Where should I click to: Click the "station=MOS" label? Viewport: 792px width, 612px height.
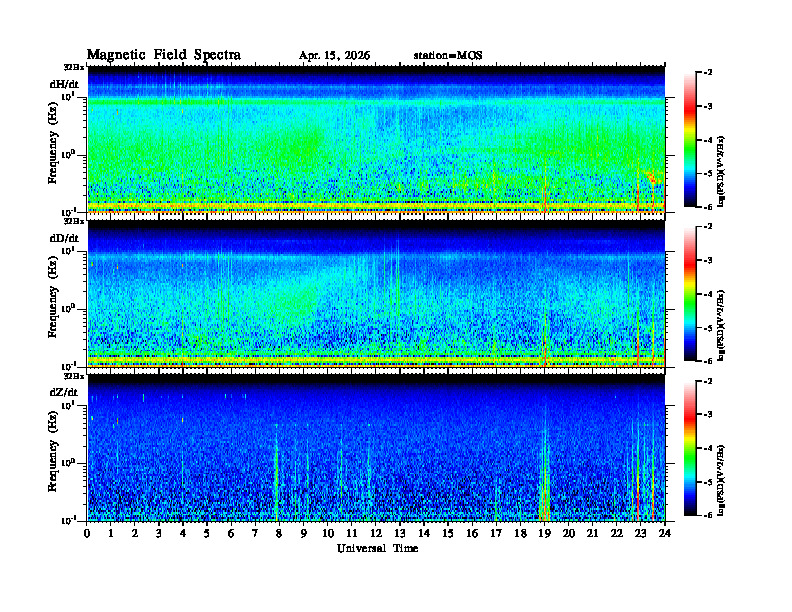448,56
